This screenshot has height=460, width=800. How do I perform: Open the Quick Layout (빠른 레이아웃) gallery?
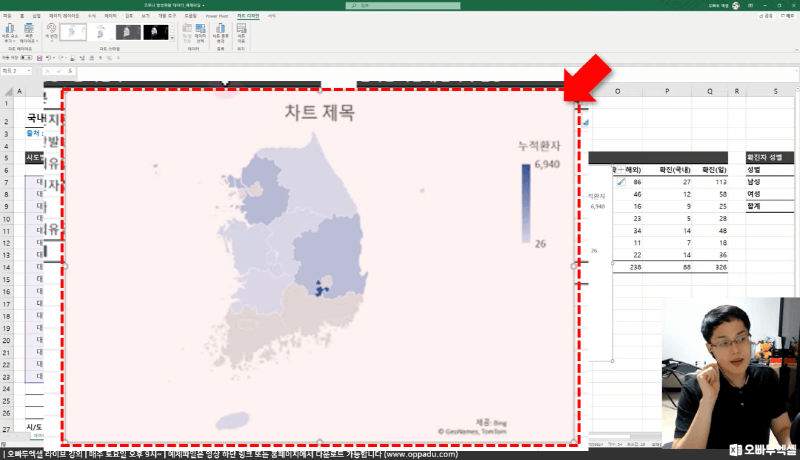click(x=29, y=33)
